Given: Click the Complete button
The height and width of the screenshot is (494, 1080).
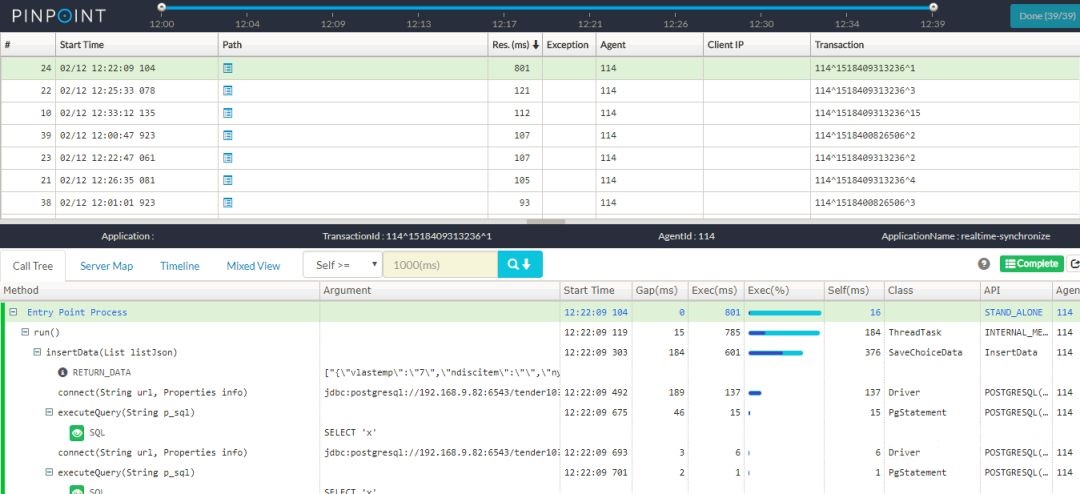Looking at the screenshot, I should point(1032,264).
